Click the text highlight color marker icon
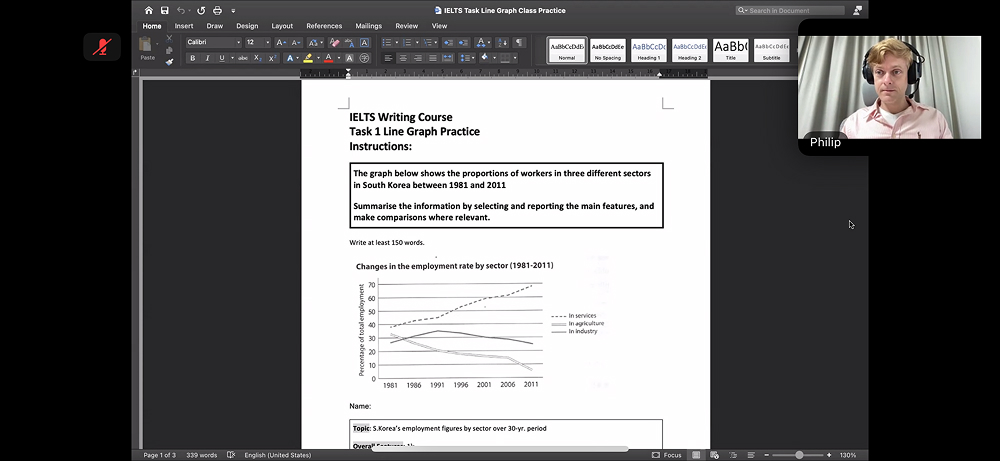Screen dimensions: 1000x461 point(307,58)
